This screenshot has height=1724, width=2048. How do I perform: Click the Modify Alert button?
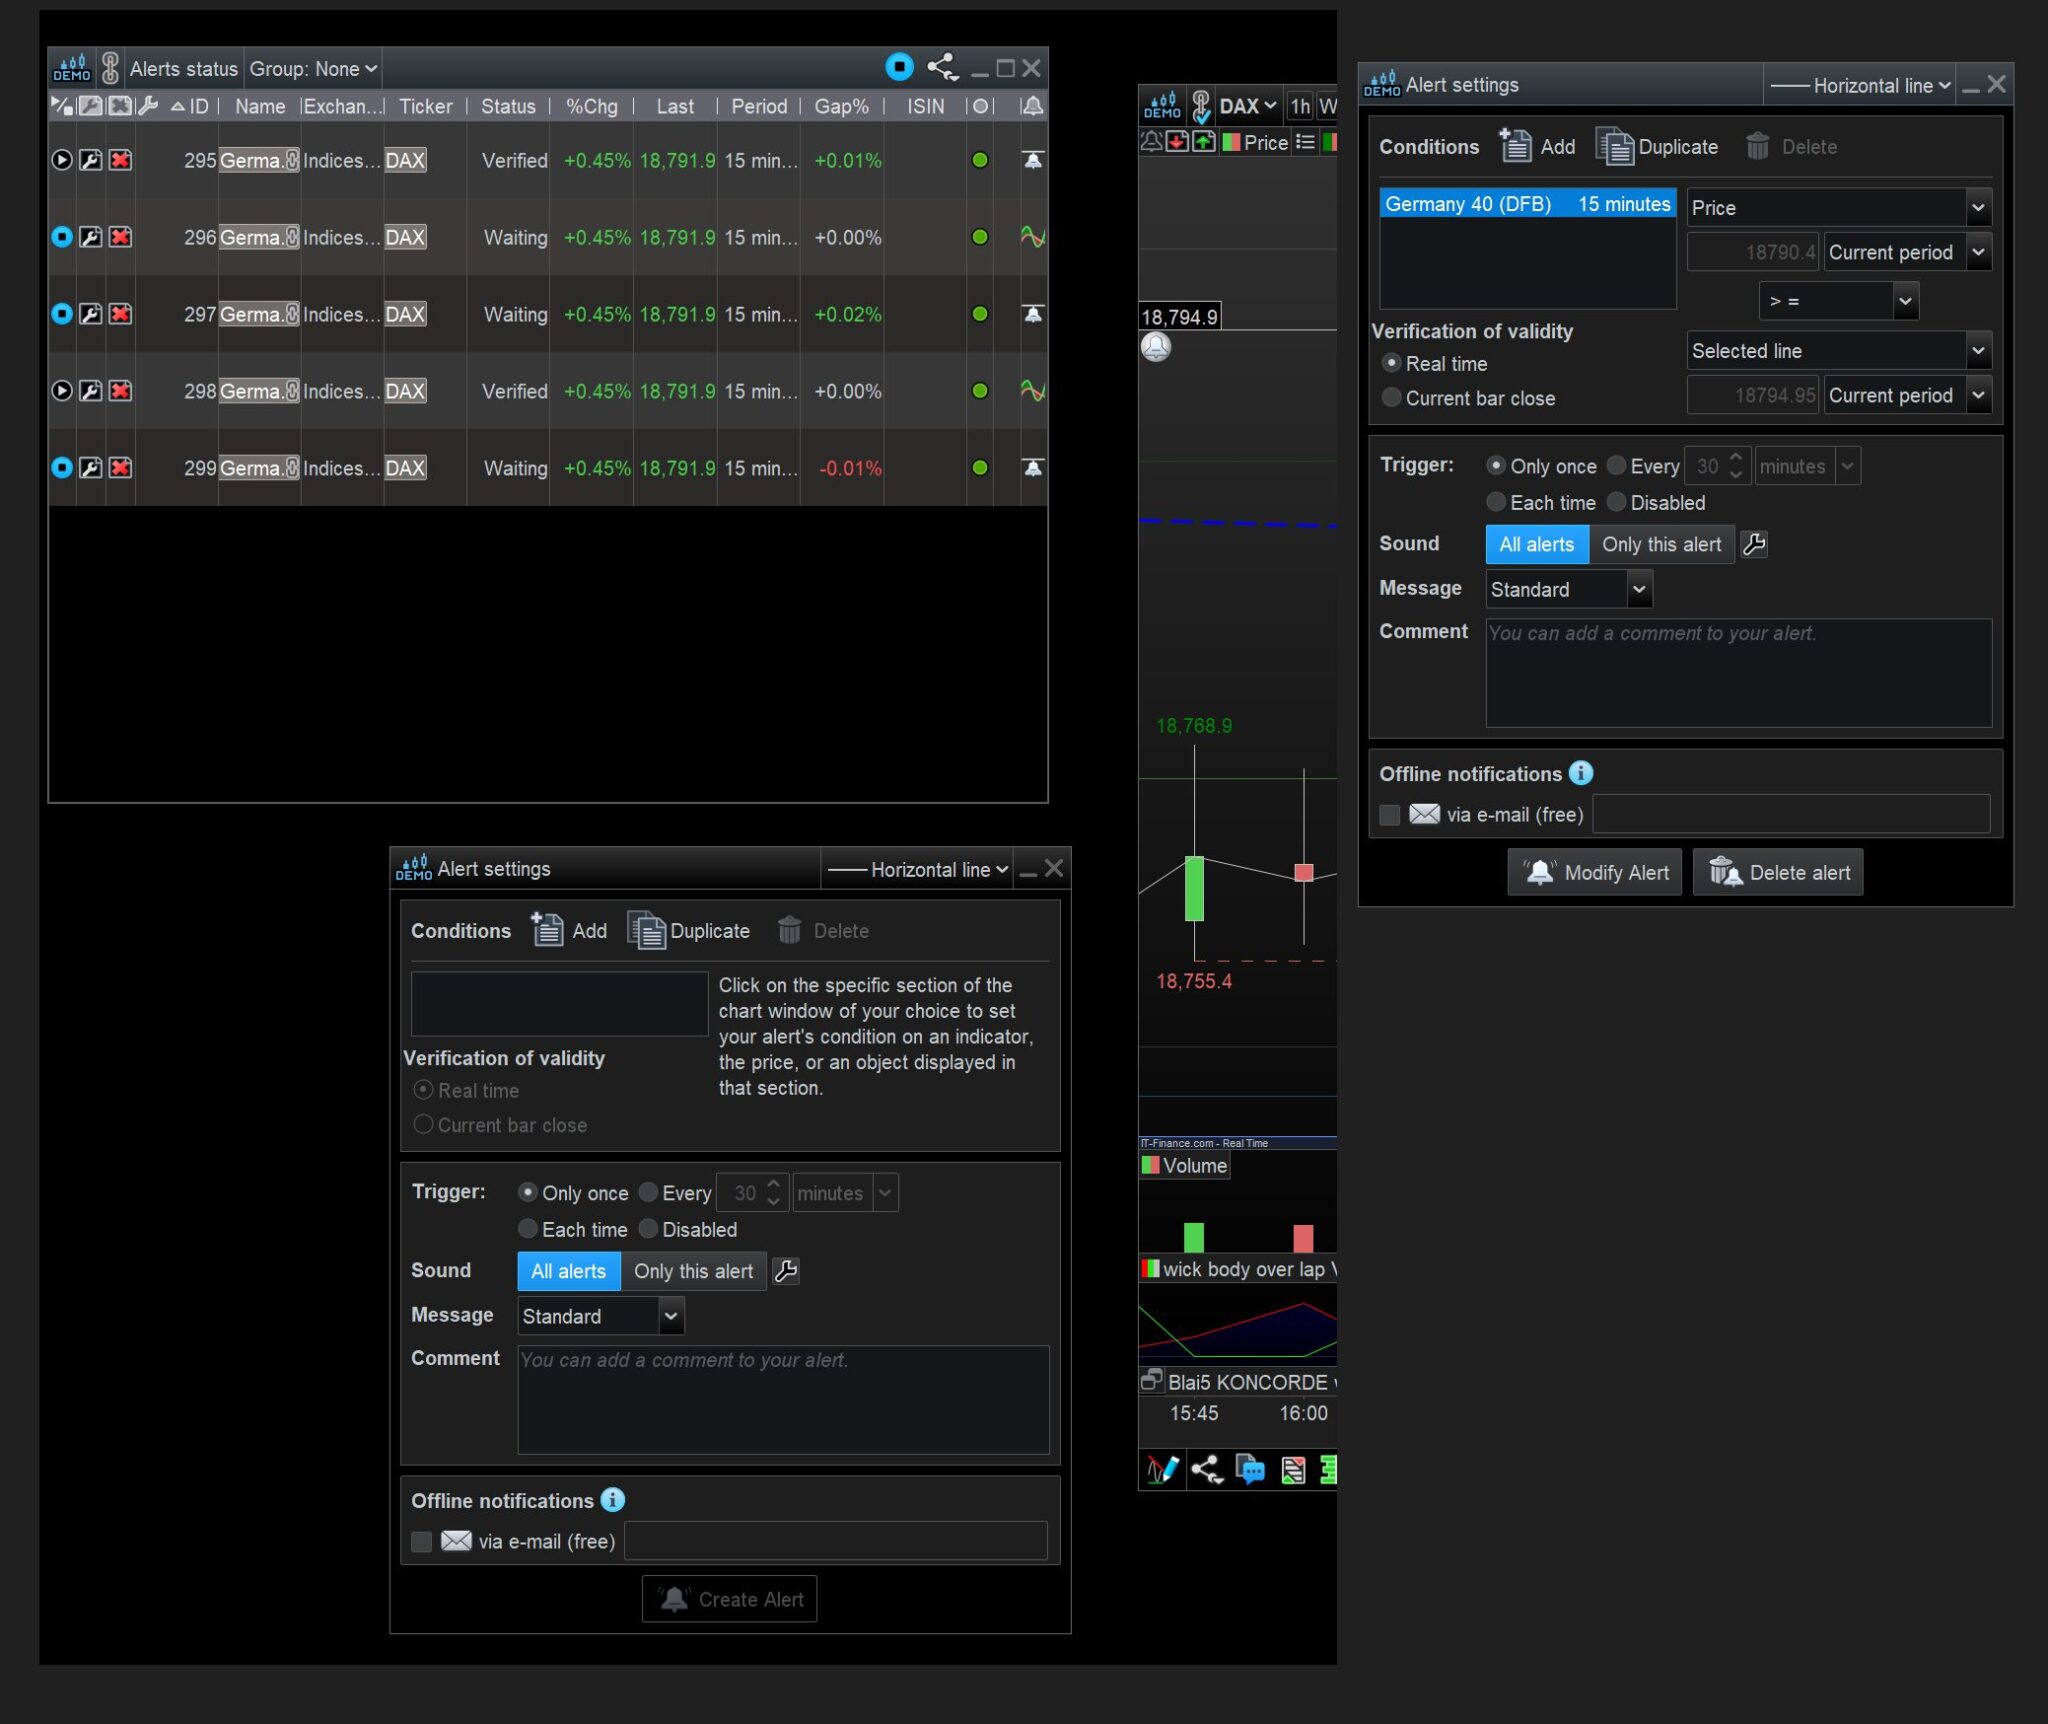click(1595, 872)
